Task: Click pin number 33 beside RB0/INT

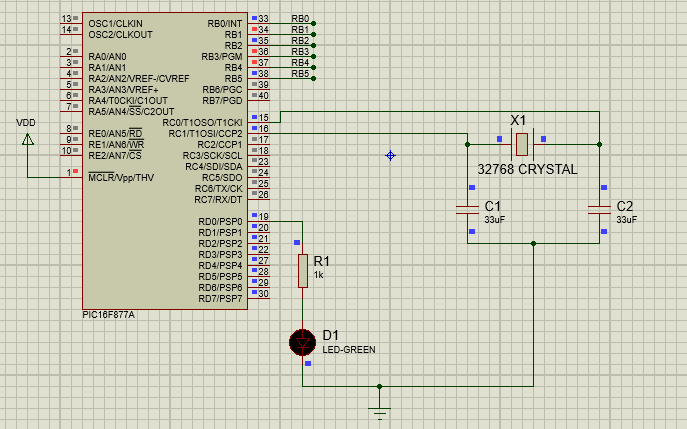Action: coord(263,18)
